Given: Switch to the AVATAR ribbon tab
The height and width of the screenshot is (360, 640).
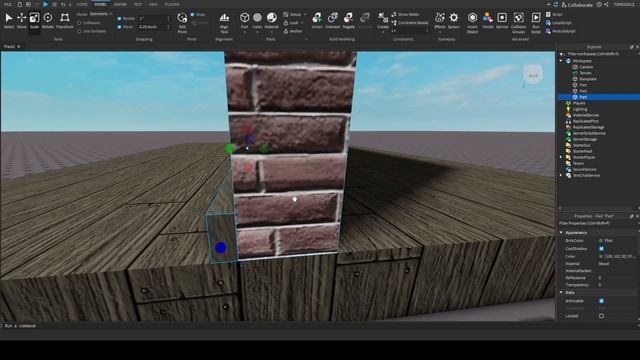Looking at the screenshot, I should pyautogui.click(x=120, y=4).
